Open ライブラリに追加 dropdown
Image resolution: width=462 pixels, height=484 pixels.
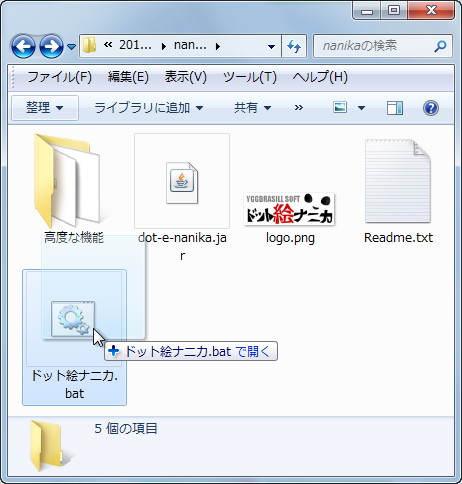coord(149,108)
